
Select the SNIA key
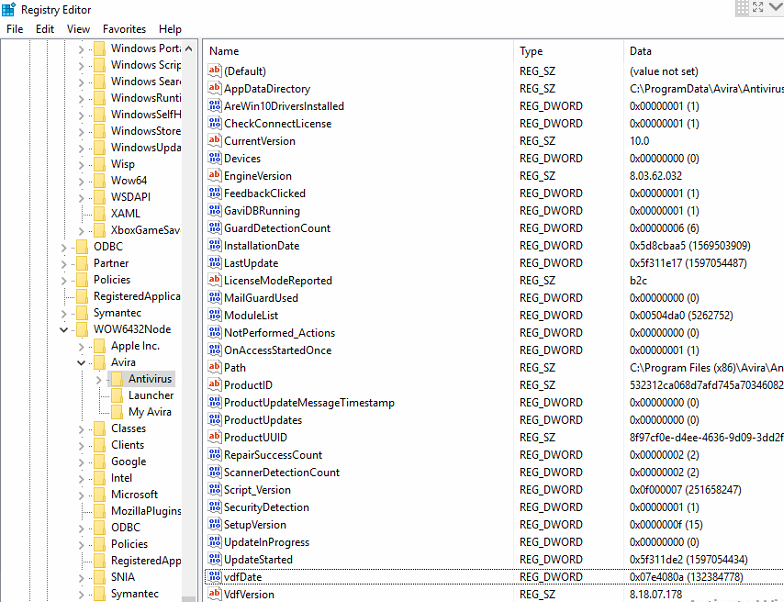pyautogui.click(x=122, y=576)
